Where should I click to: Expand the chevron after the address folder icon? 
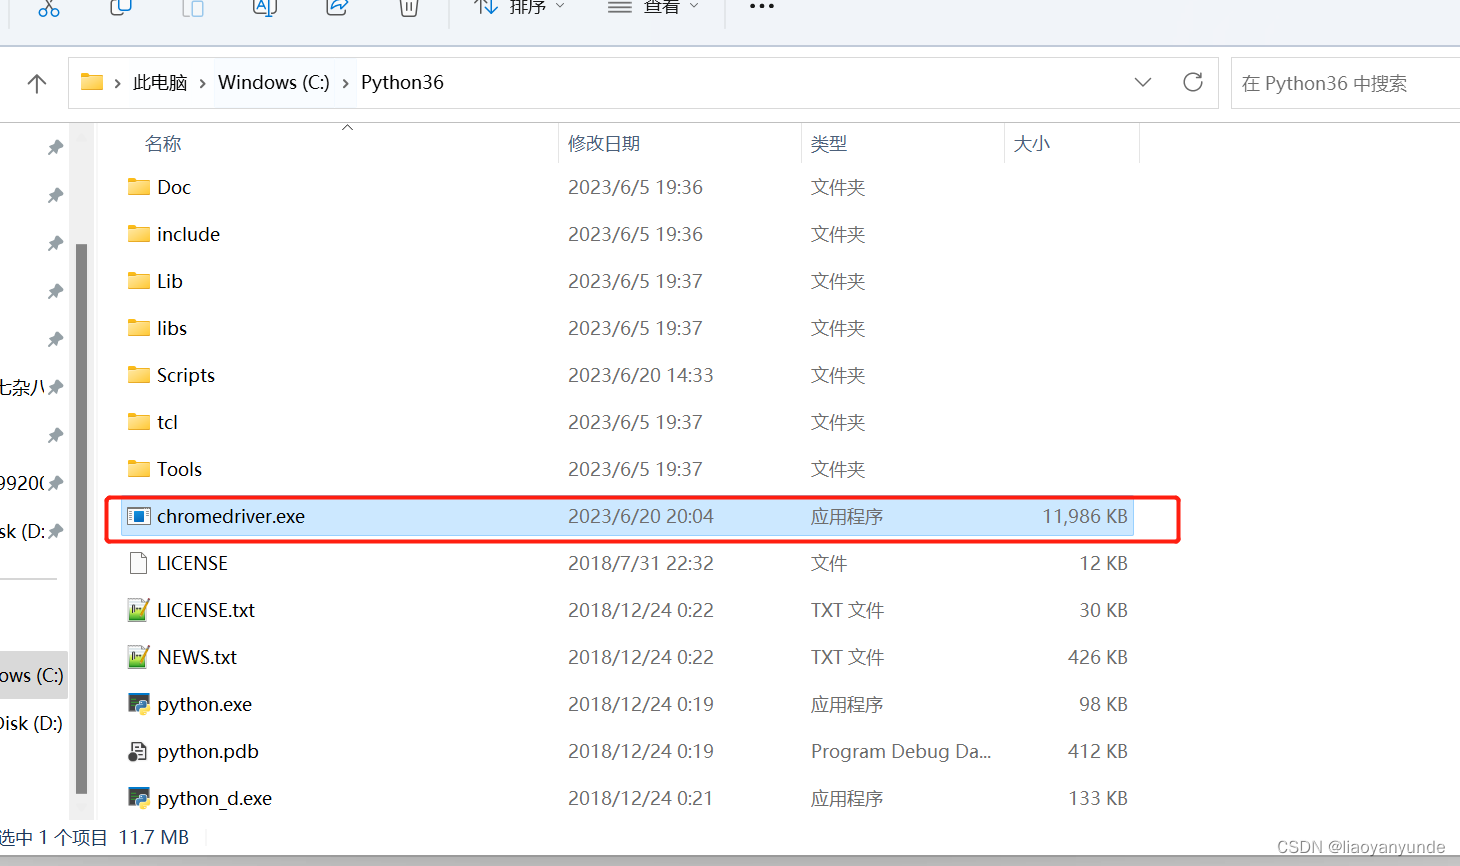(x=118, y=83)
